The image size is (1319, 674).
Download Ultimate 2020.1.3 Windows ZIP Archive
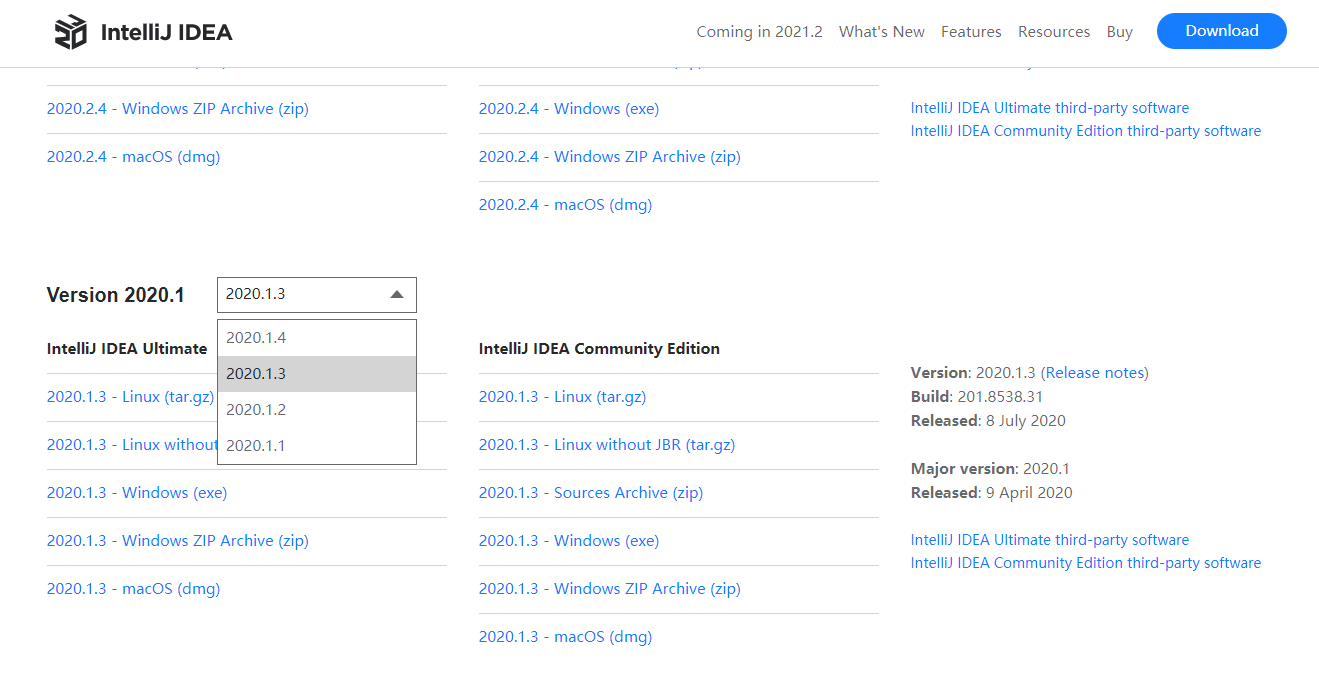pos(178,541)
